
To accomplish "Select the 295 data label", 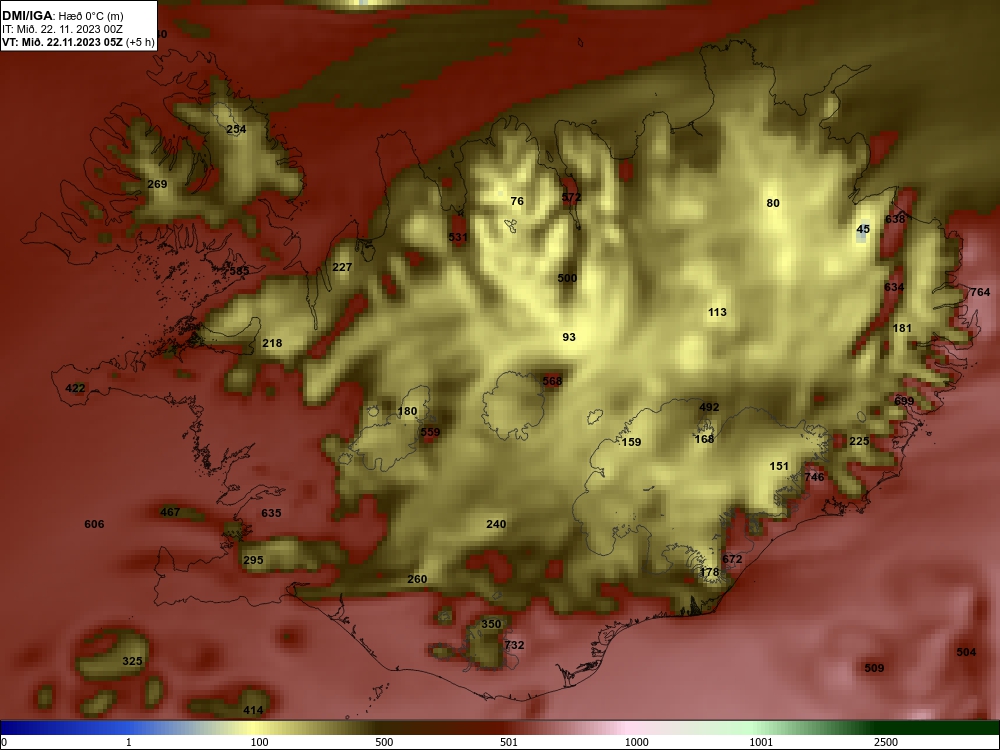I will coord(253,561).
